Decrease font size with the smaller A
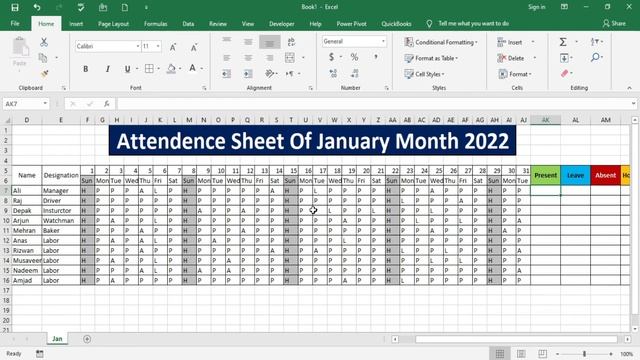This screenshot has width=640, height=360. tap(193, 47)
